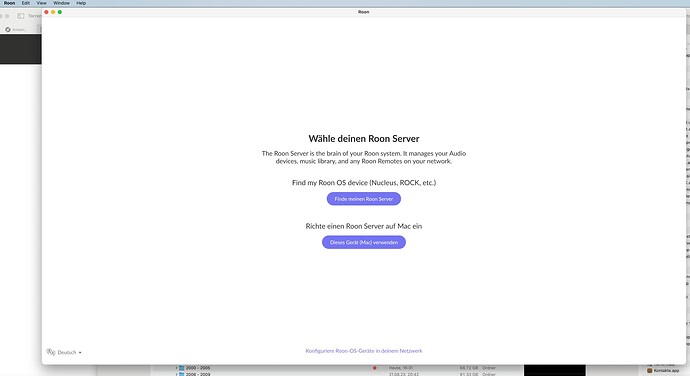Toggle the sidebar icon in background window
The width and height of the screenshot is (690, 376).
click(21, 16)
